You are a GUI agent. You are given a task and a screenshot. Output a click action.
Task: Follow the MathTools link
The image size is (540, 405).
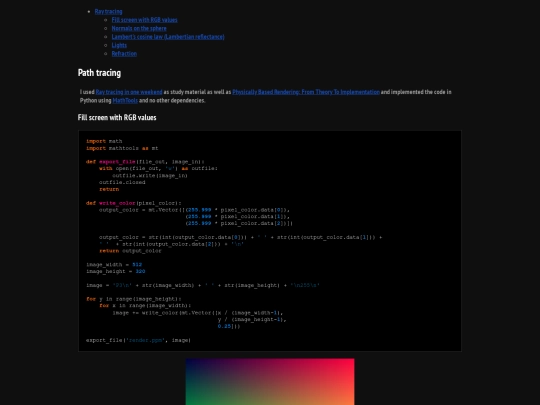[x=125, y=101]
